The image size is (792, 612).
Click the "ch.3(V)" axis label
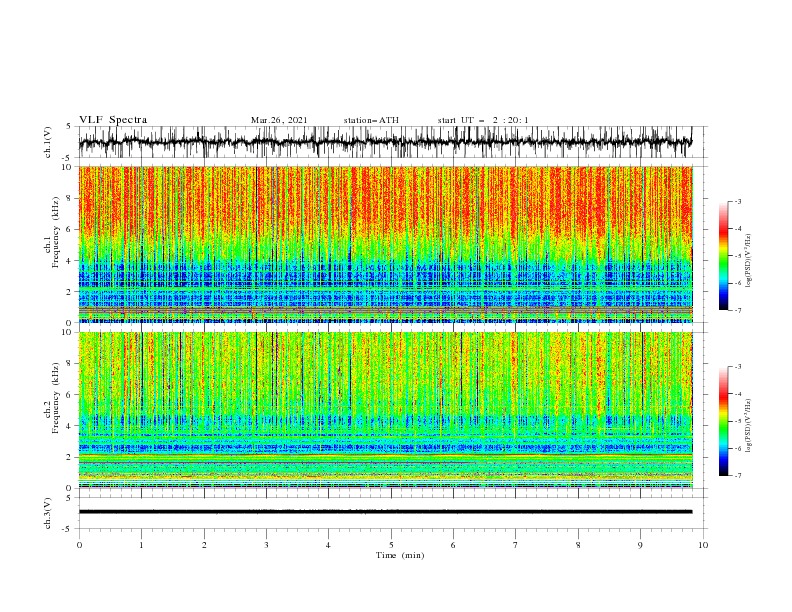coord(48,513)
